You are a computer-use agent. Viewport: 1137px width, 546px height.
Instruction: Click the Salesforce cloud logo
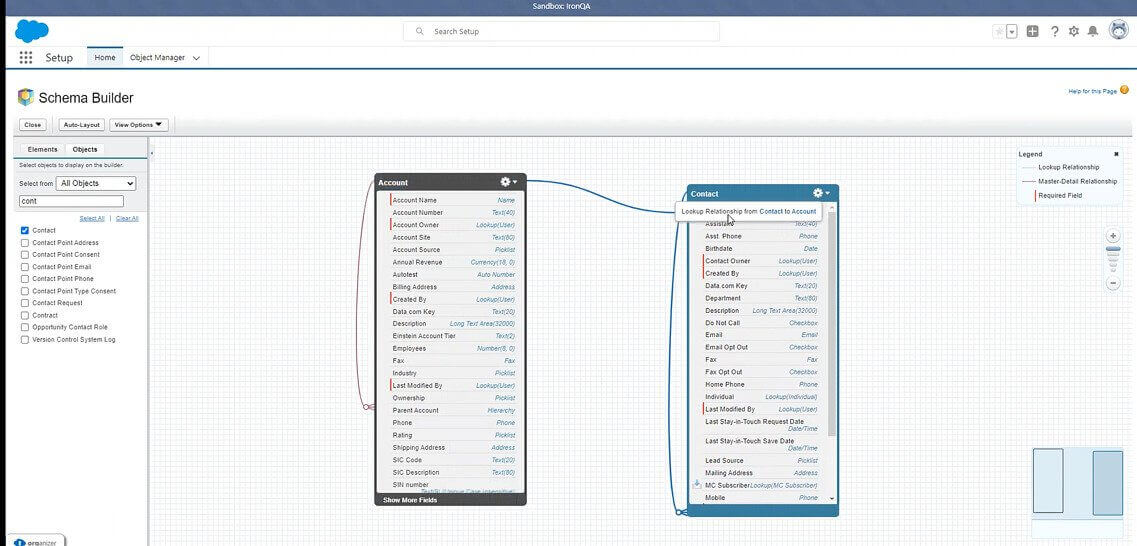point(32,31)
